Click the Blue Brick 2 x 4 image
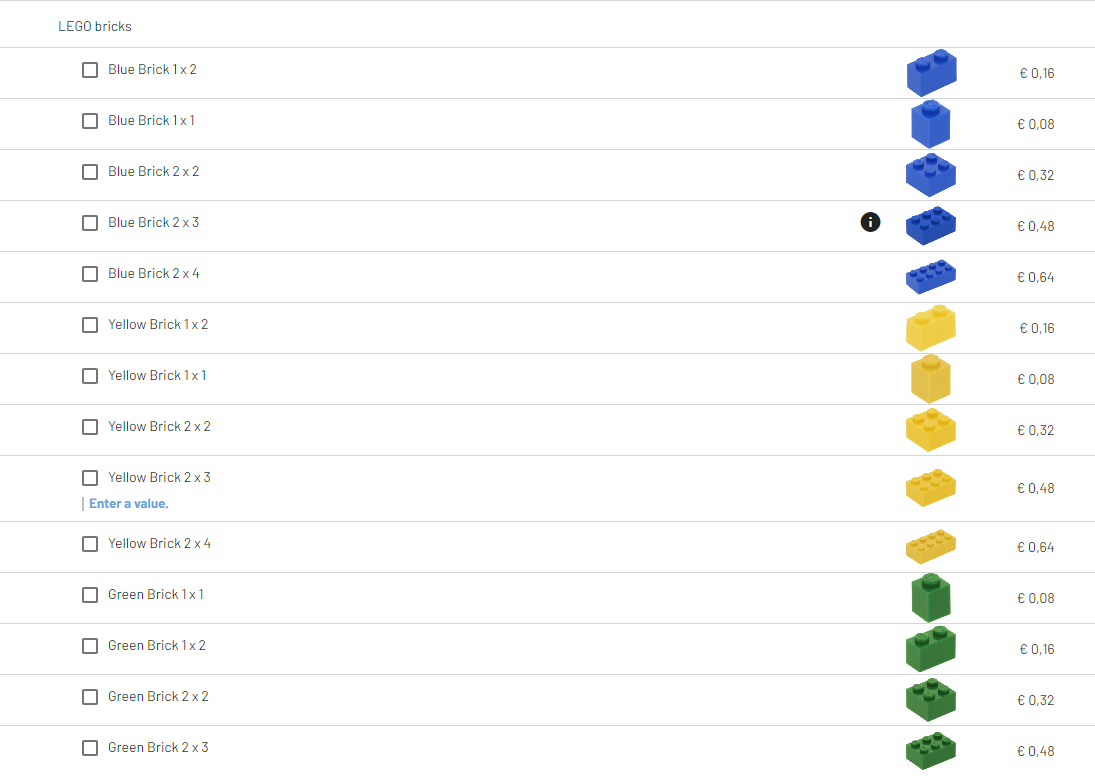Screen dimensions: 1095x776 click(931, 277)
